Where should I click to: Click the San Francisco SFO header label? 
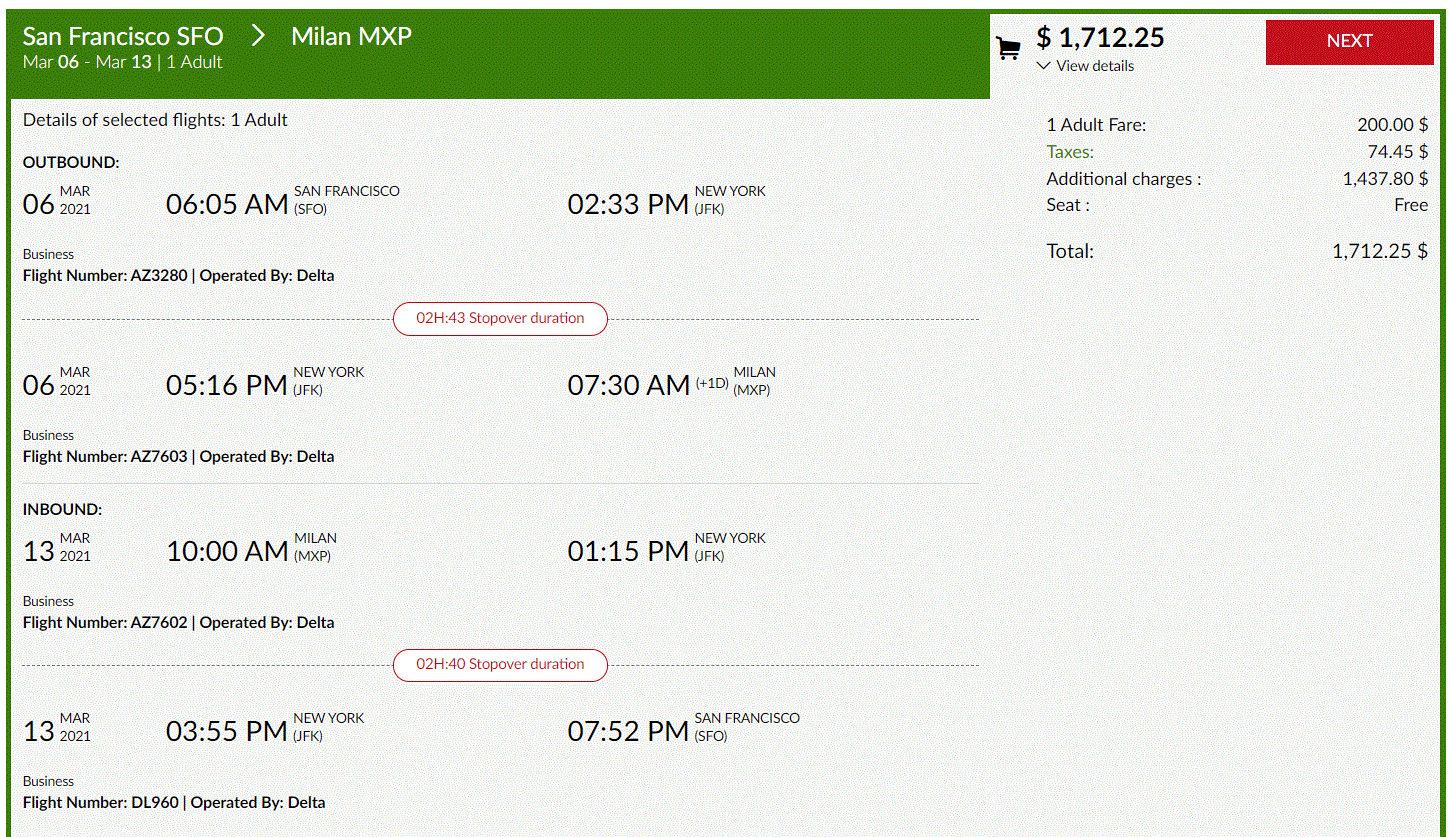pyautogui.click(x=123, y=36)
